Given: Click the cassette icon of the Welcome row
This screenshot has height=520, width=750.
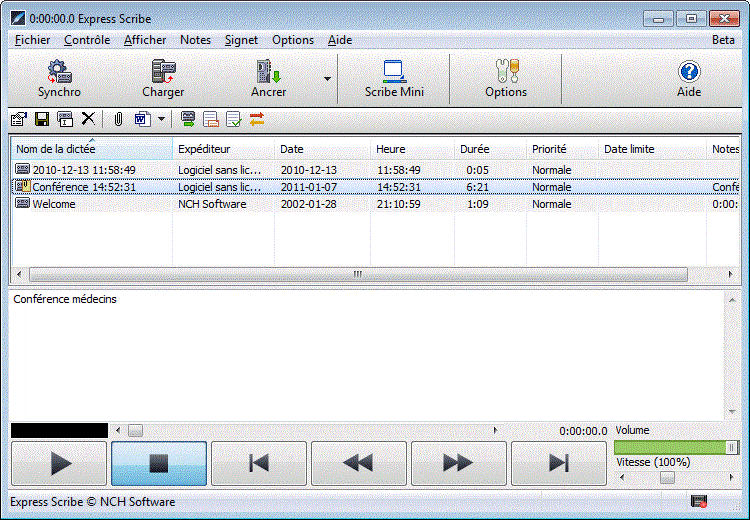Looking at the screenshot, I should (x=22, y=203).
